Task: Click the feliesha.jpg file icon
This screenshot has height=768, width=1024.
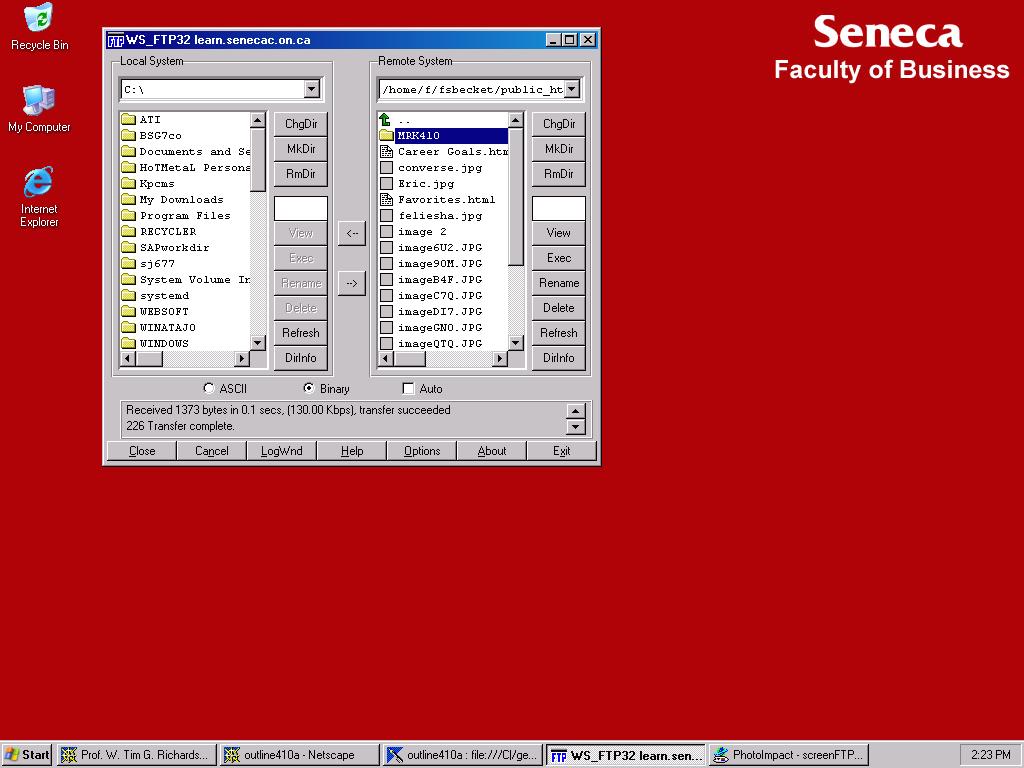Action: [x=387, y=216]
